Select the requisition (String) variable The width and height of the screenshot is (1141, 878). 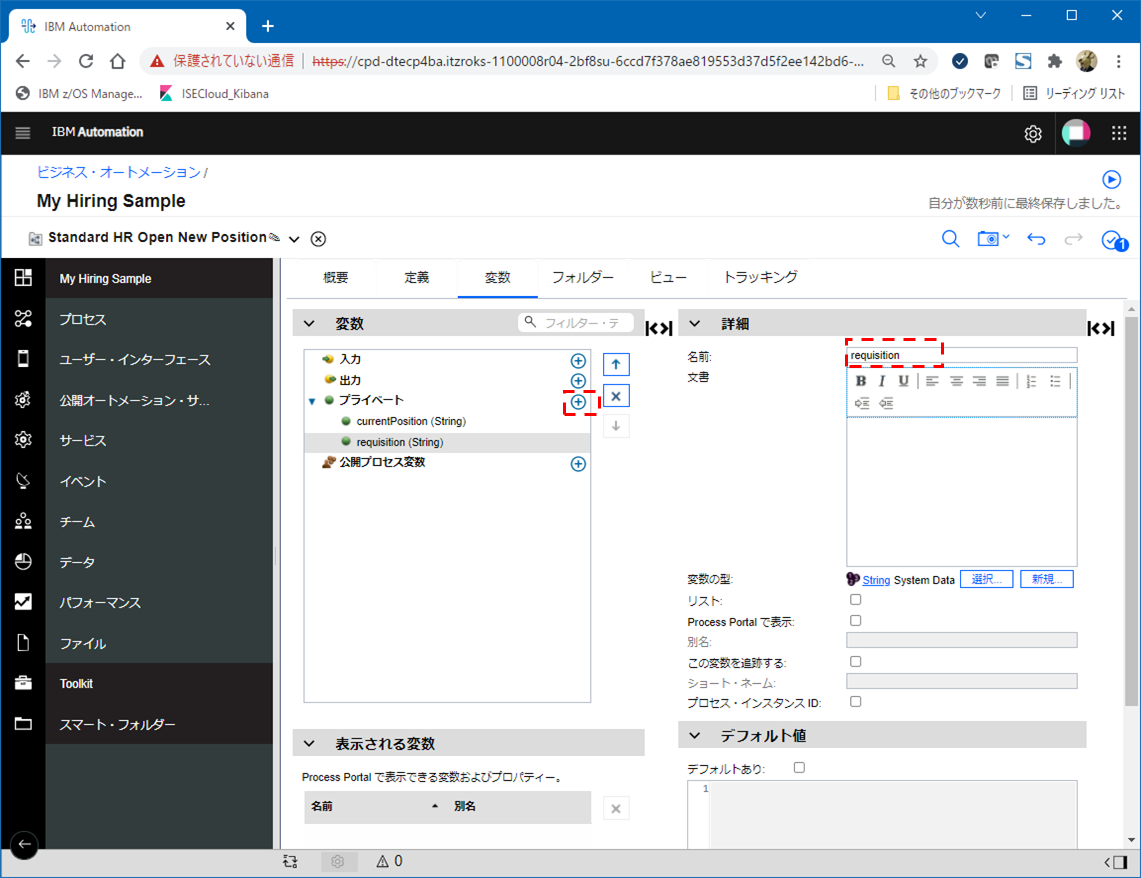point(447,442)
